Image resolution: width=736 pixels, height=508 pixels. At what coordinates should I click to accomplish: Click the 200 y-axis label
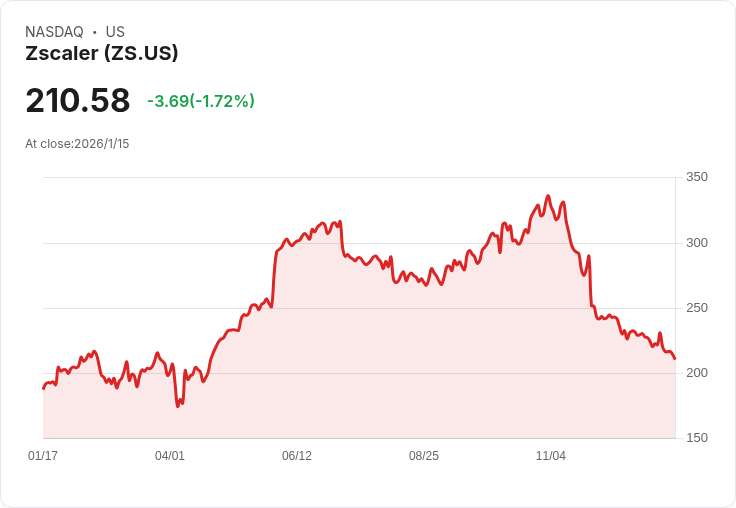(x=696, y=373)
